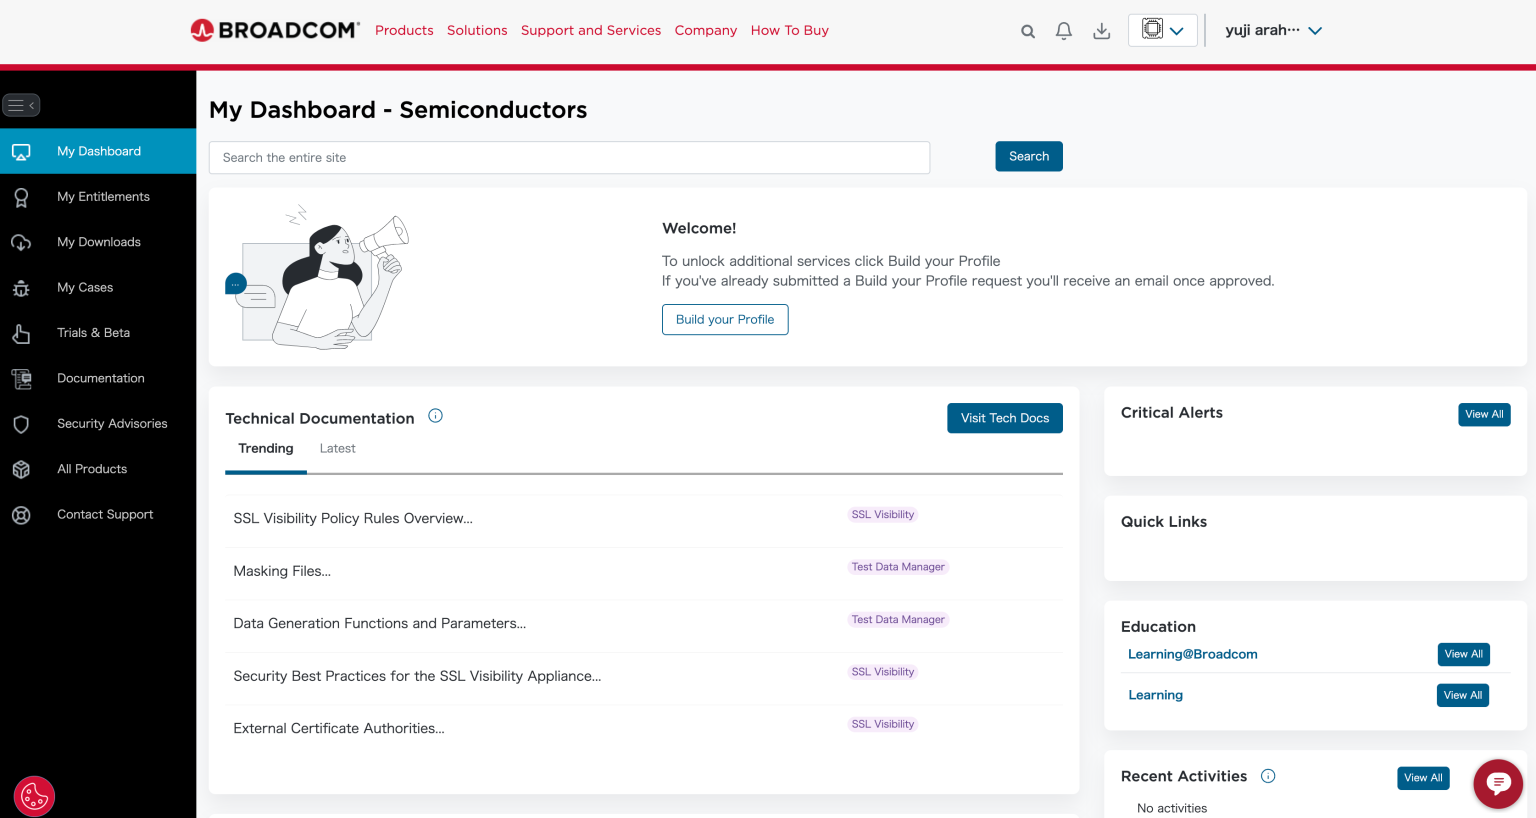Open the notifications bell icon

1063,30
